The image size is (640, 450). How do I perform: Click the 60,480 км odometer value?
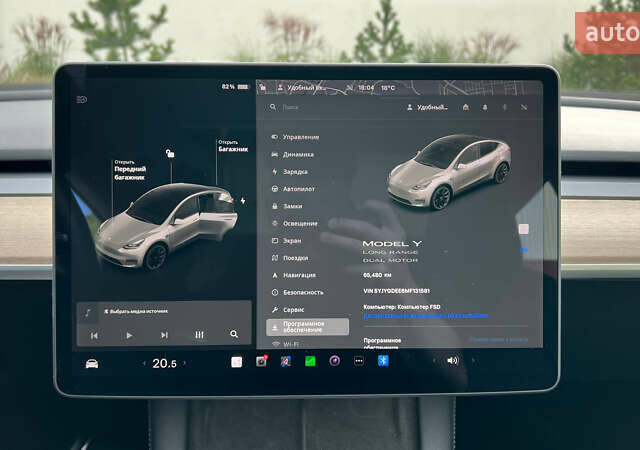point(377,275)
